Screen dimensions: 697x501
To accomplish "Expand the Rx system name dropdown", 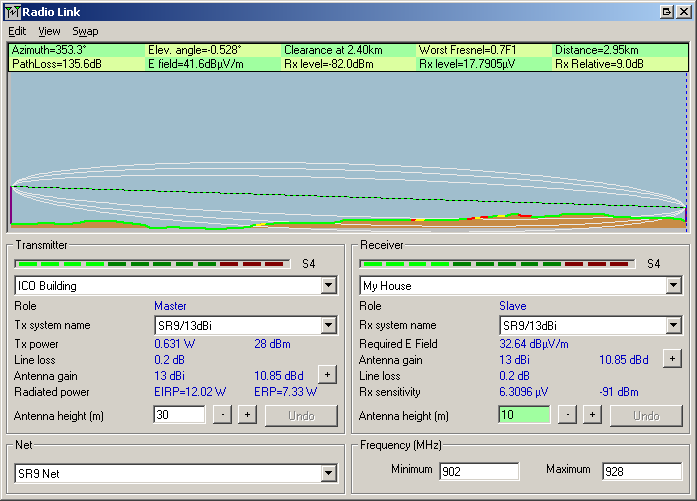I will click(x=673, y=325).
